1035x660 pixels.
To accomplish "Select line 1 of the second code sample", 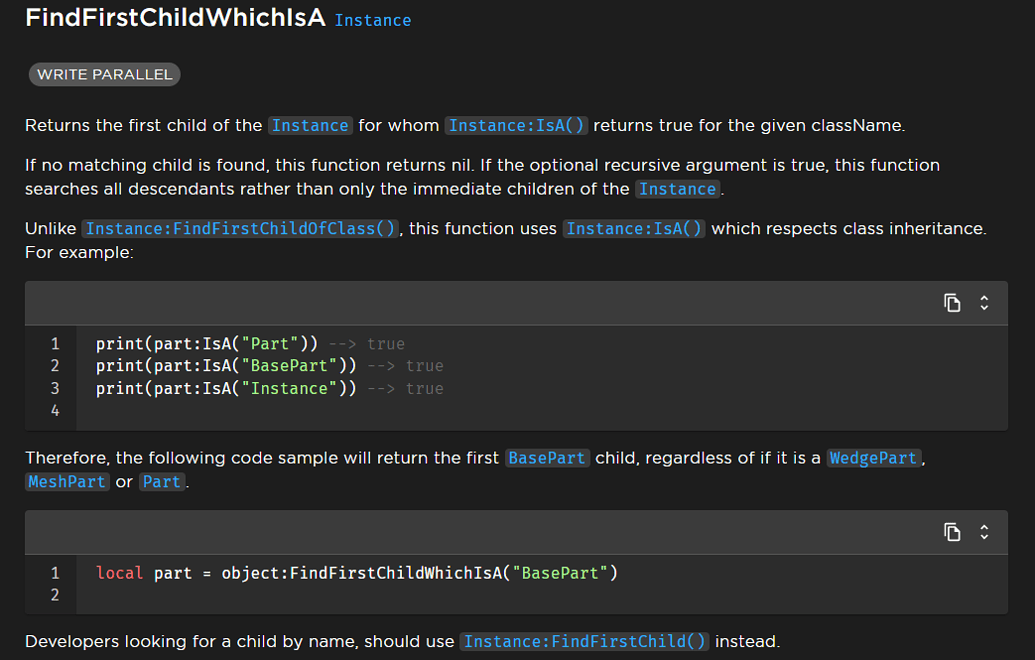I will tap(355, 573).
